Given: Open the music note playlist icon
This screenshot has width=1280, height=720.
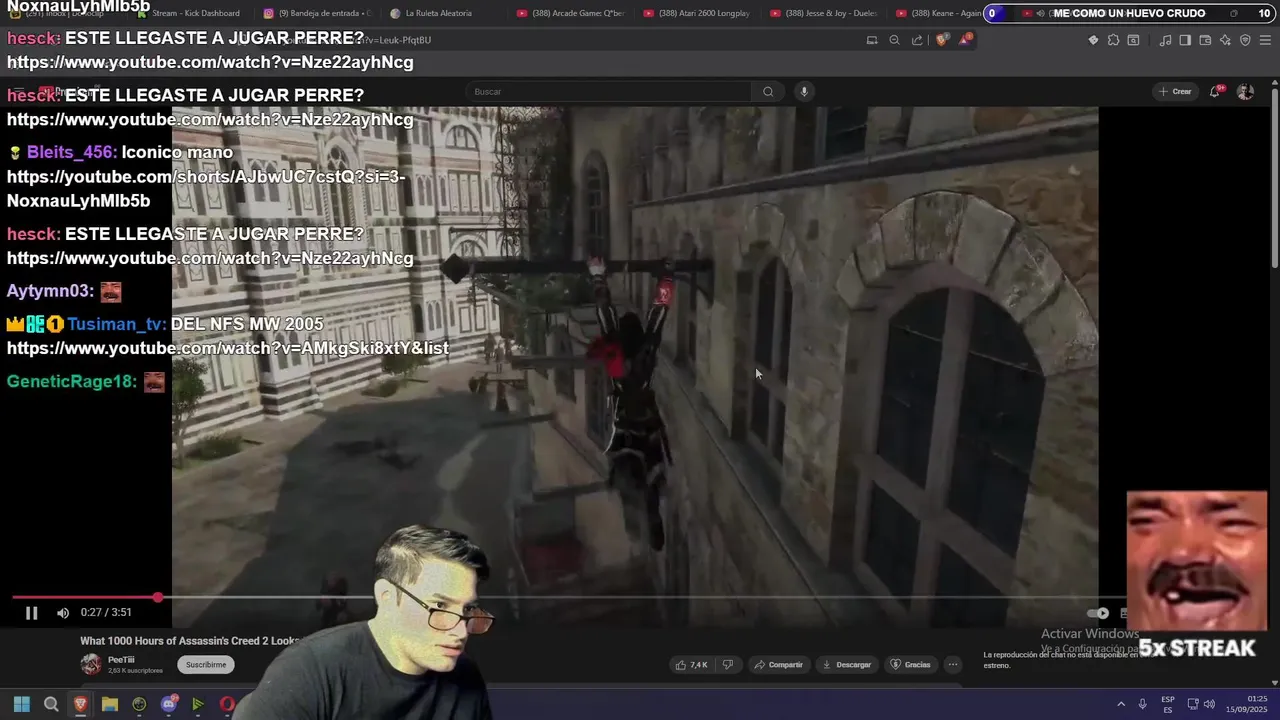Looking at the screenshot, I should click(1165, 40).
